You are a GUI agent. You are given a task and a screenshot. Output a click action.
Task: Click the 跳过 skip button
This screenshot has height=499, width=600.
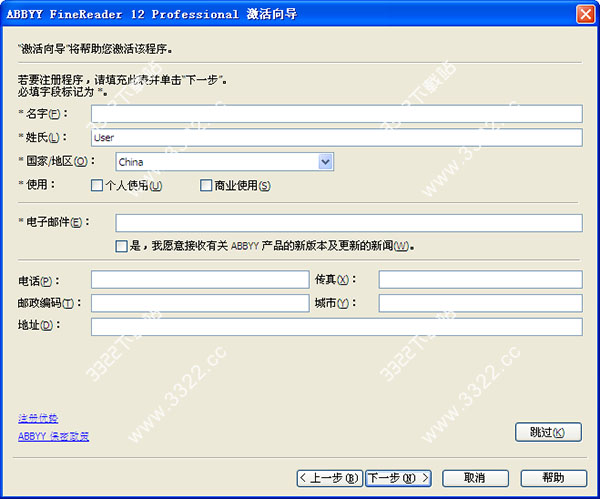tap(548, 432)
